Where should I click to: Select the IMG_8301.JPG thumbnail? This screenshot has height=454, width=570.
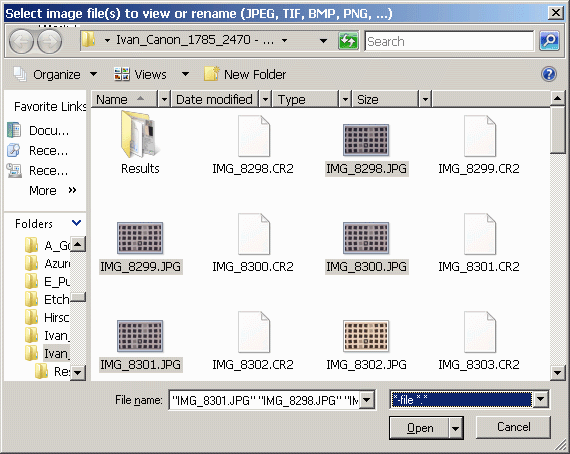point(140,336)
